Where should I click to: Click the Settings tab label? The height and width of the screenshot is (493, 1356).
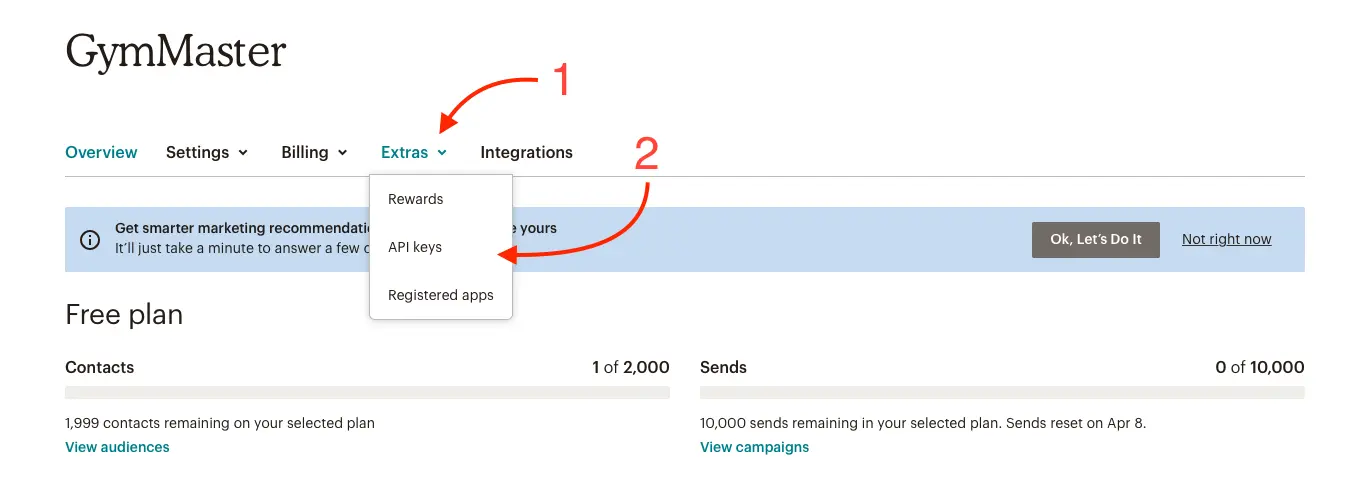point(197,153)
